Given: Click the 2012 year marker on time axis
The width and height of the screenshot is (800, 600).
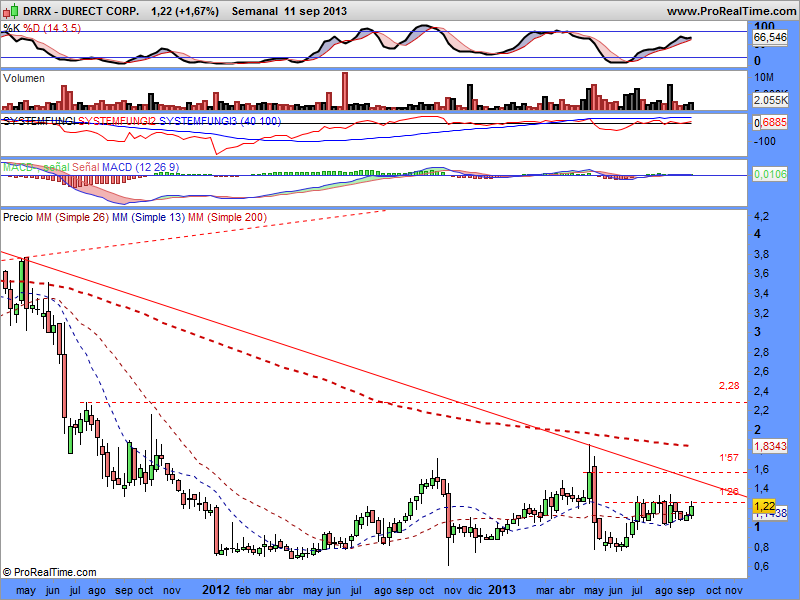Looking at the screenshot, I should click(216, 590).
